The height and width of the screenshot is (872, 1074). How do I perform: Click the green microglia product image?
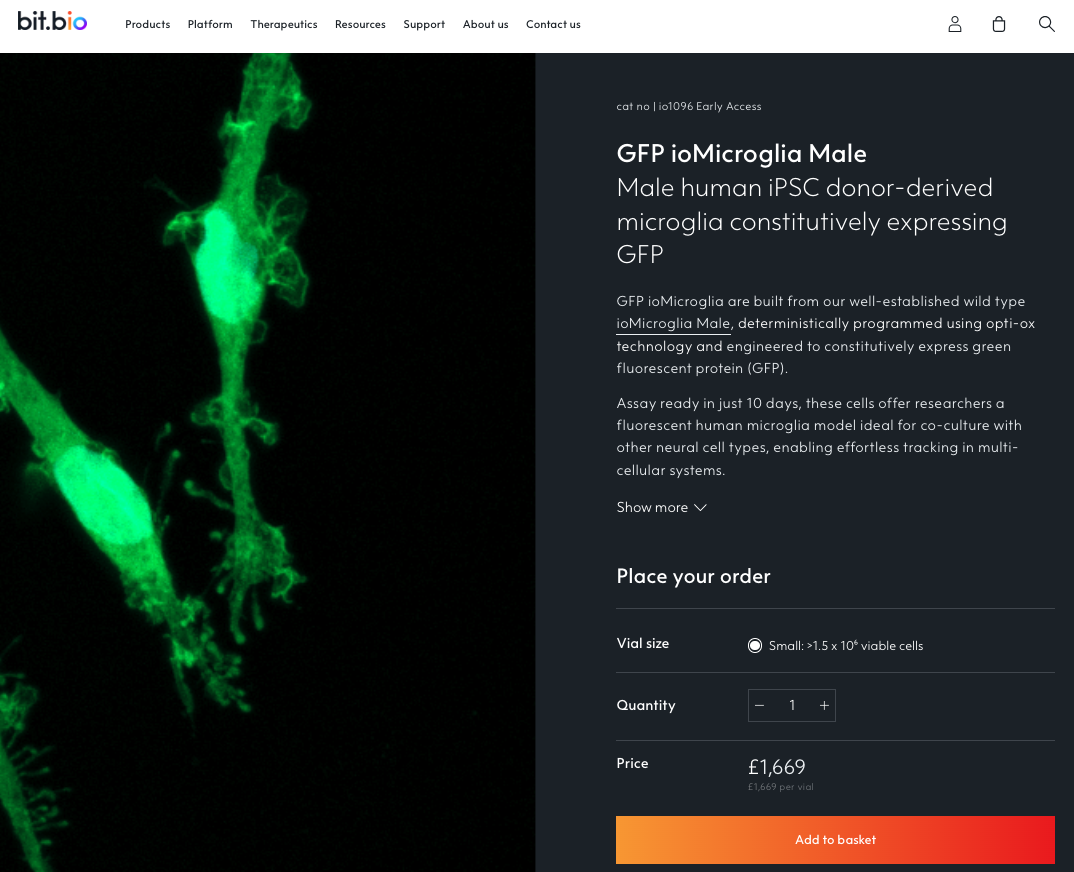click(267, 462)
